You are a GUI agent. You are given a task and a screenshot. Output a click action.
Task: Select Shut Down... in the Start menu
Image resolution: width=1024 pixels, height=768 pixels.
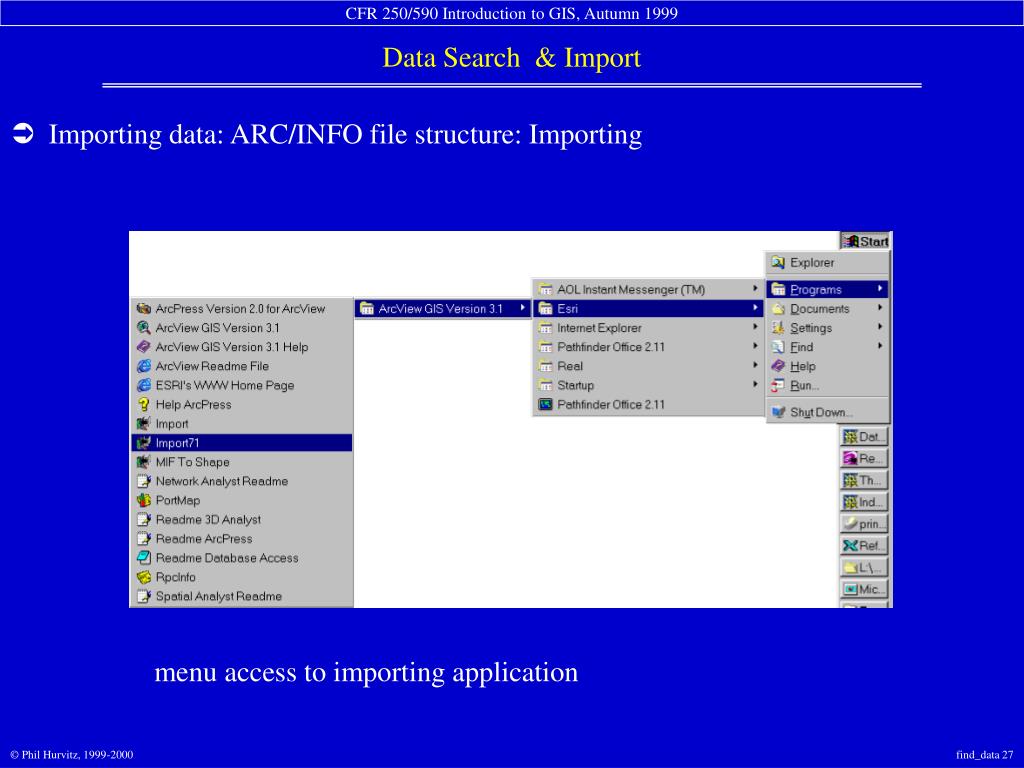pos(827,412)
